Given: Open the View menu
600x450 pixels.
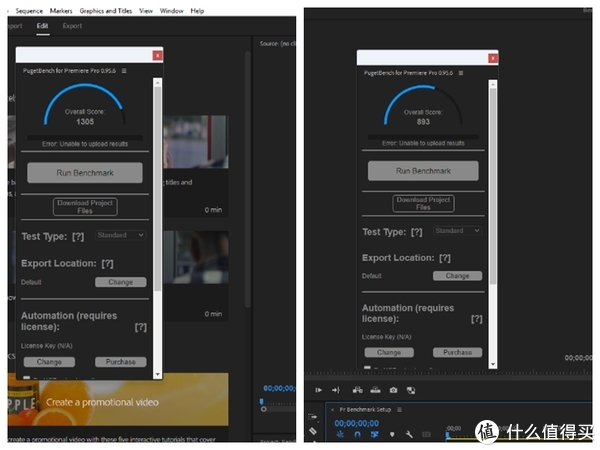Looking at the screenshot, I should [x=146, y=11].
